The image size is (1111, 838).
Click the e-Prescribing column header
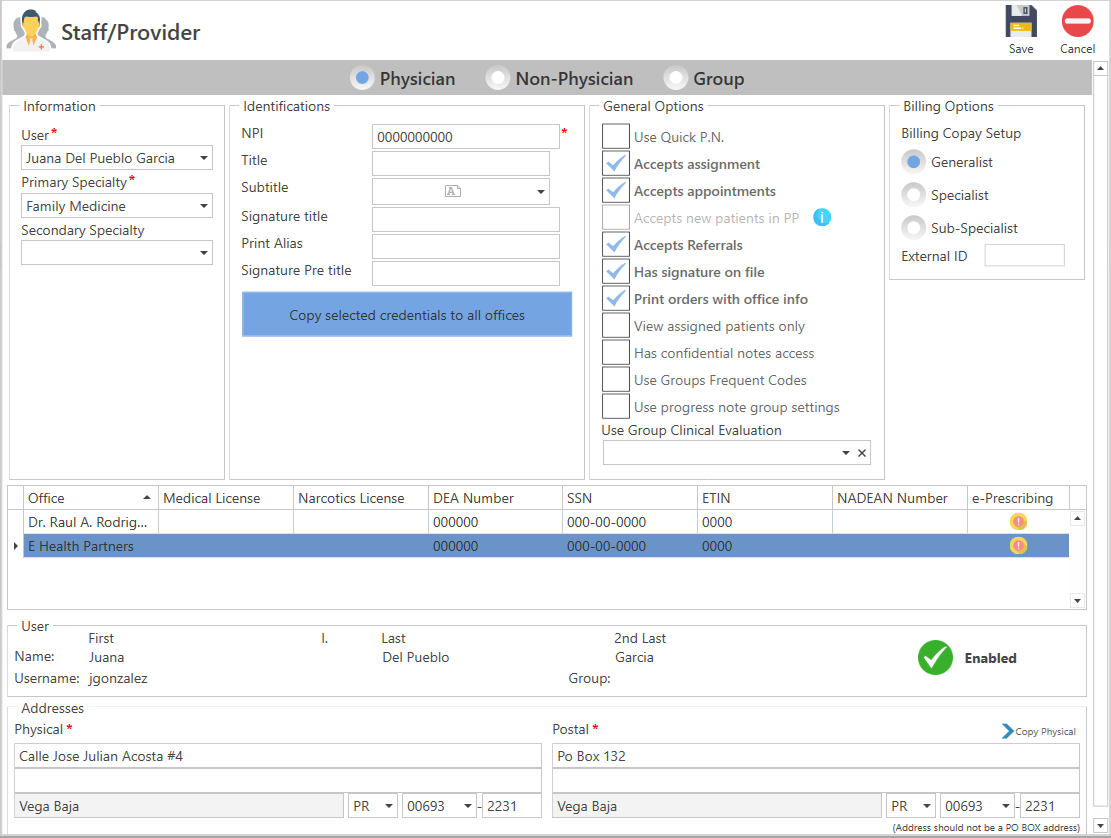click(x=1018, y=498)
